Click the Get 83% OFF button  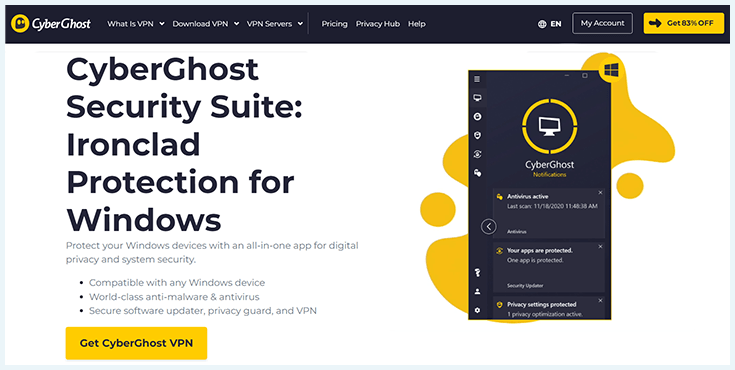pyautogui.click(x=683, y=23)
